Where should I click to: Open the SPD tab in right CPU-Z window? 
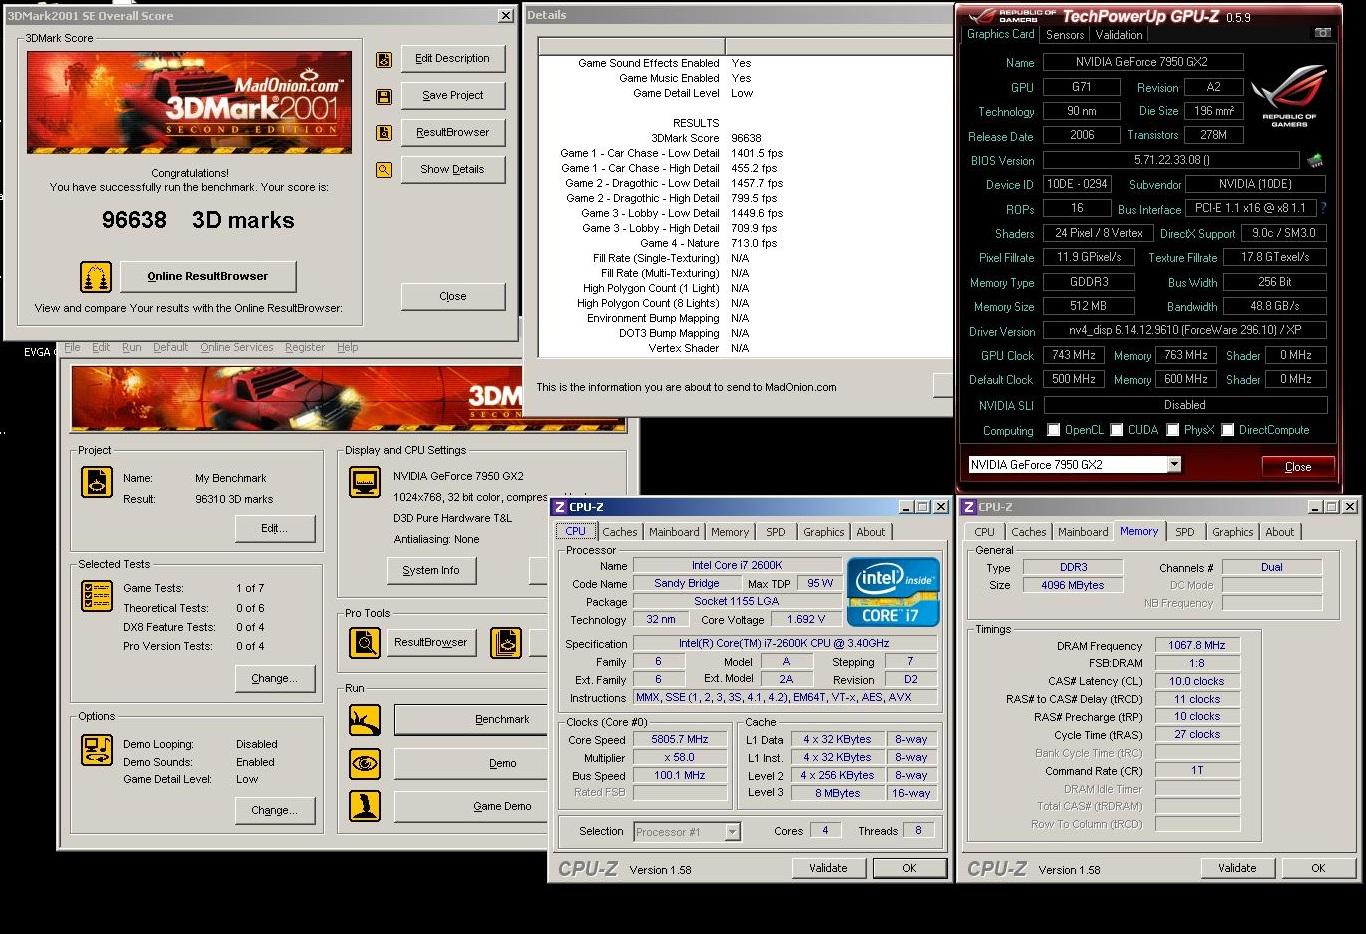1185,532
